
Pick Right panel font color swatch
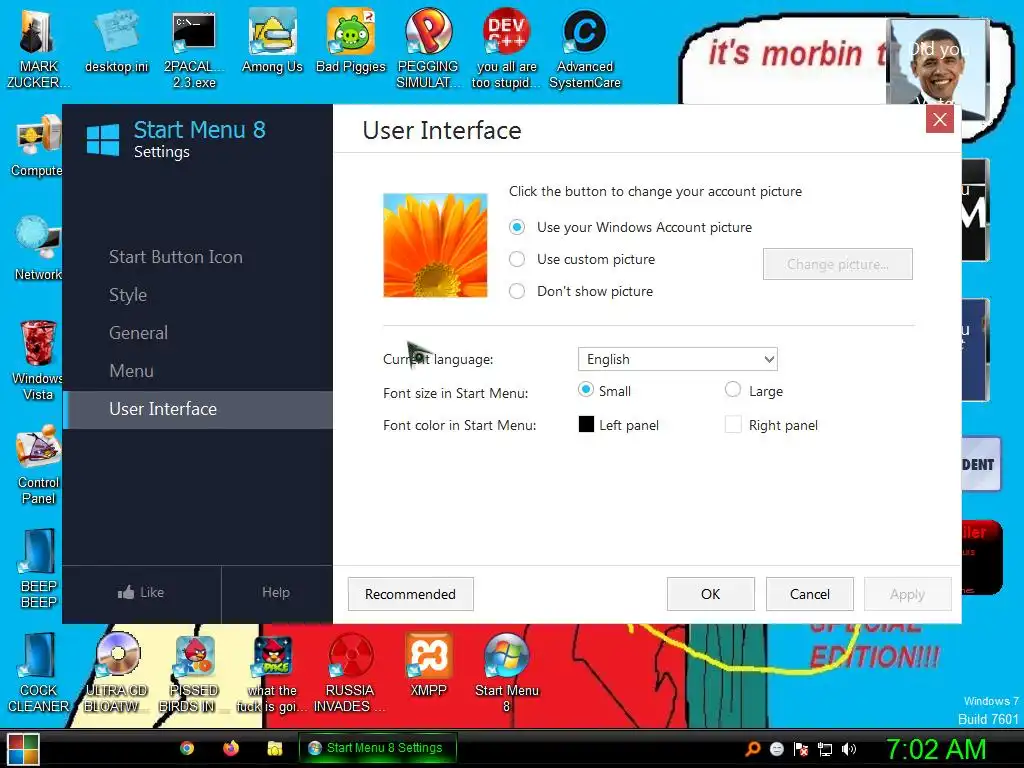point(733,424)
